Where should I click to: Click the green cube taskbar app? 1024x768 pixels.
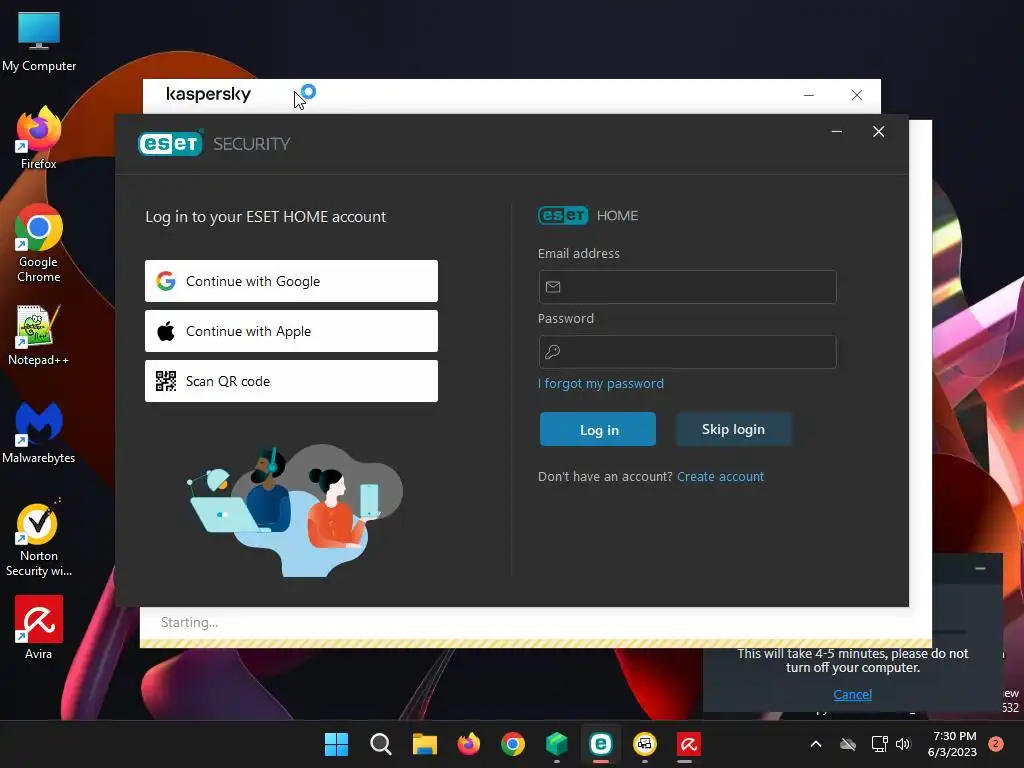[x=556, y=744]
